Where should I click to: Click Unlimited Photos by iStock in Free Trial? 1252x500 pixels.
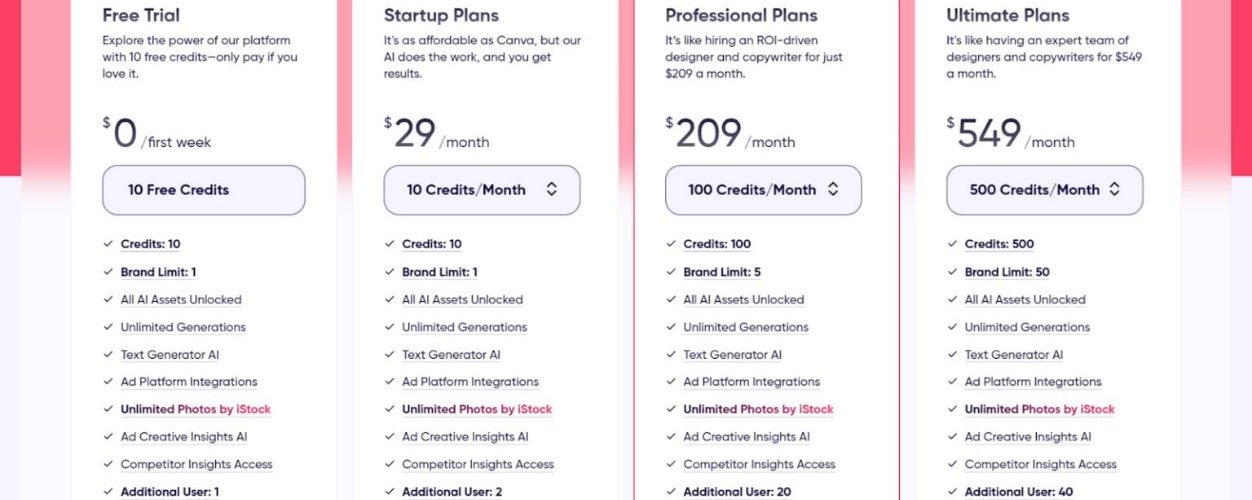coord(195,409)
